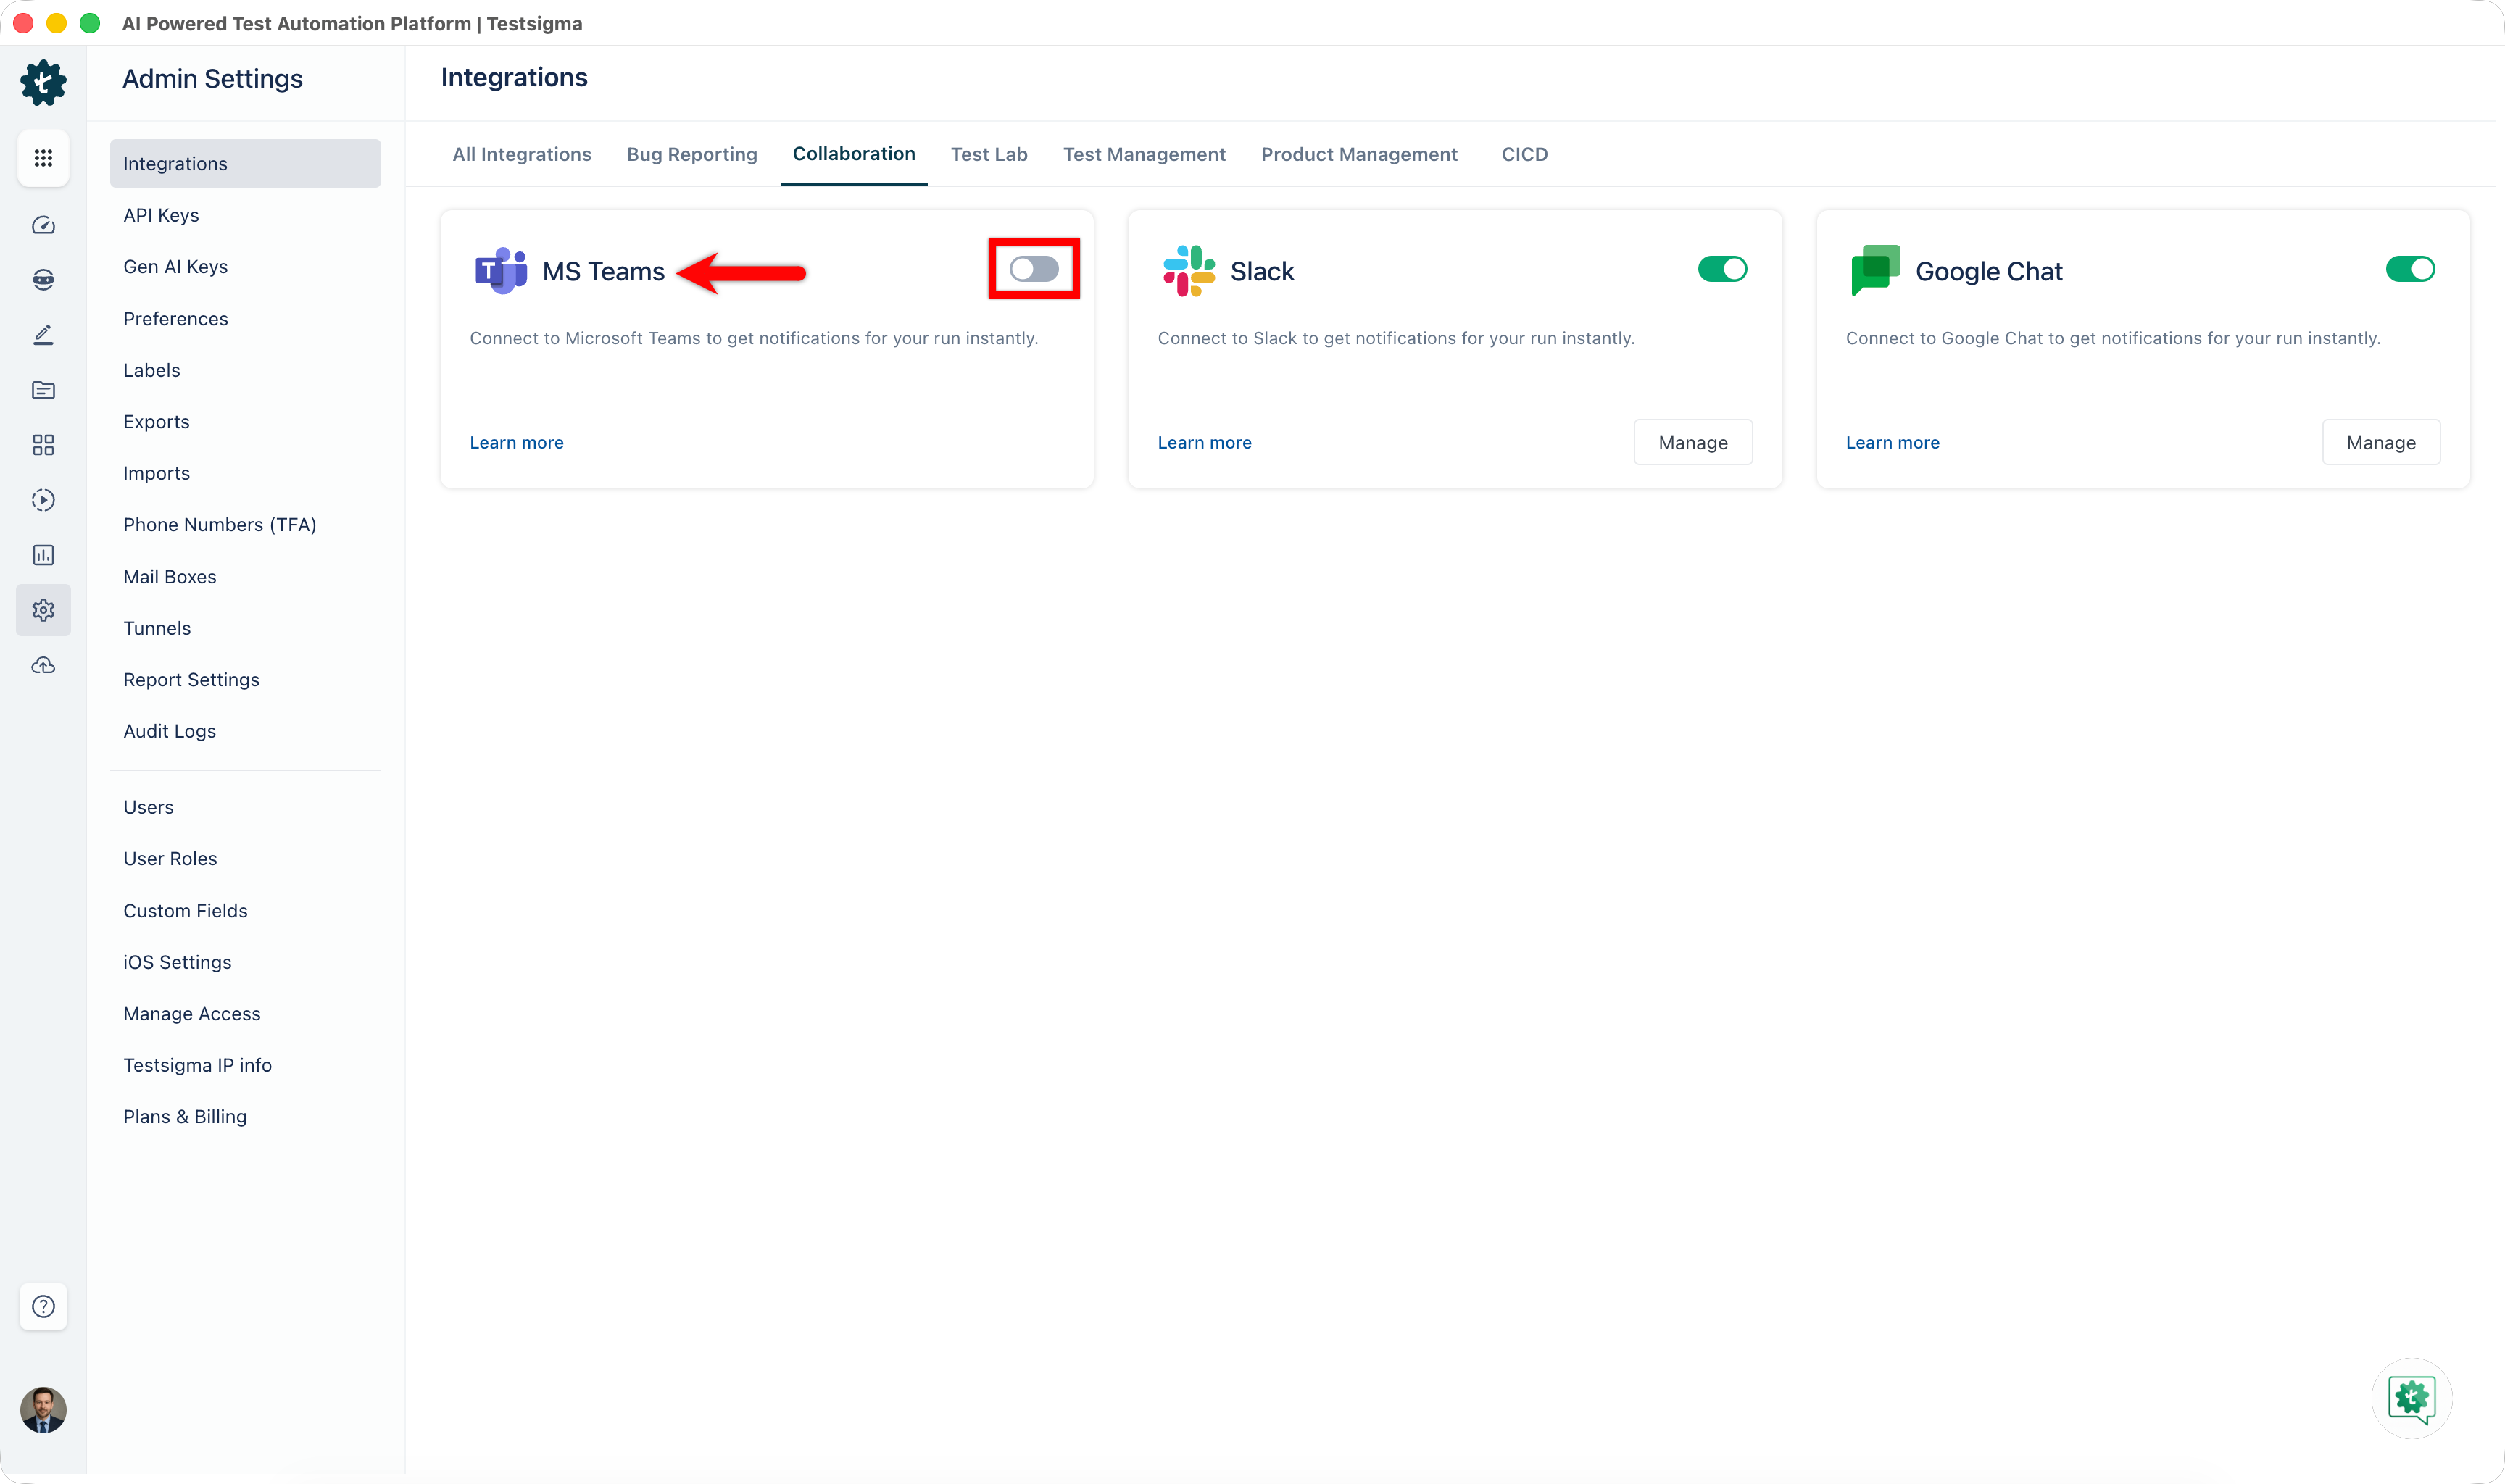
Task: Open the pencil edit icon in sidebar
Action: click(x=43, y=335)
